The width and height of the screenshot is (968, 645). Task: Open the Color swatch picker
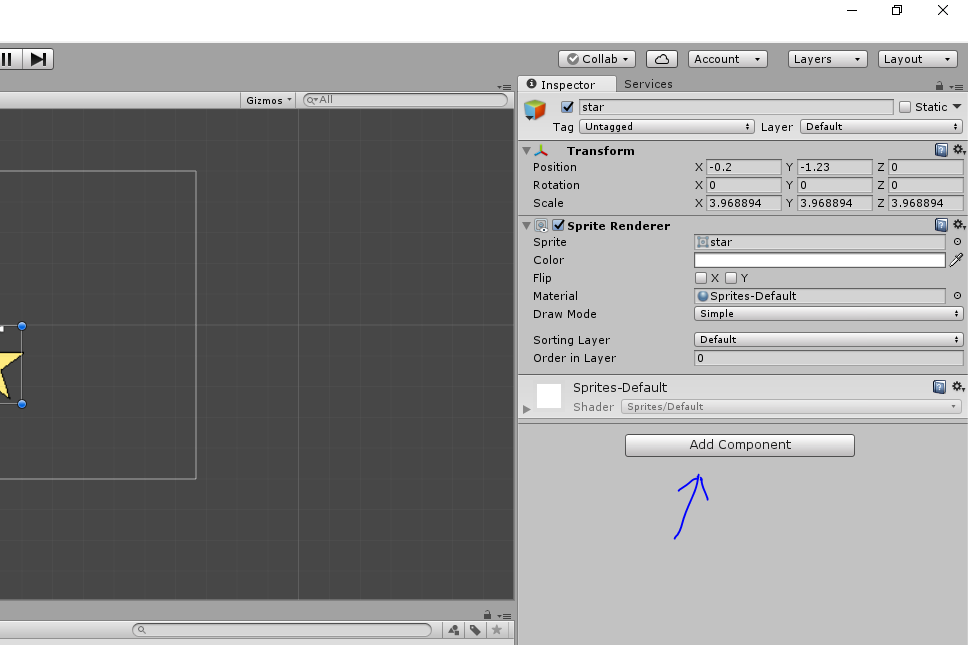coord(820,260)
